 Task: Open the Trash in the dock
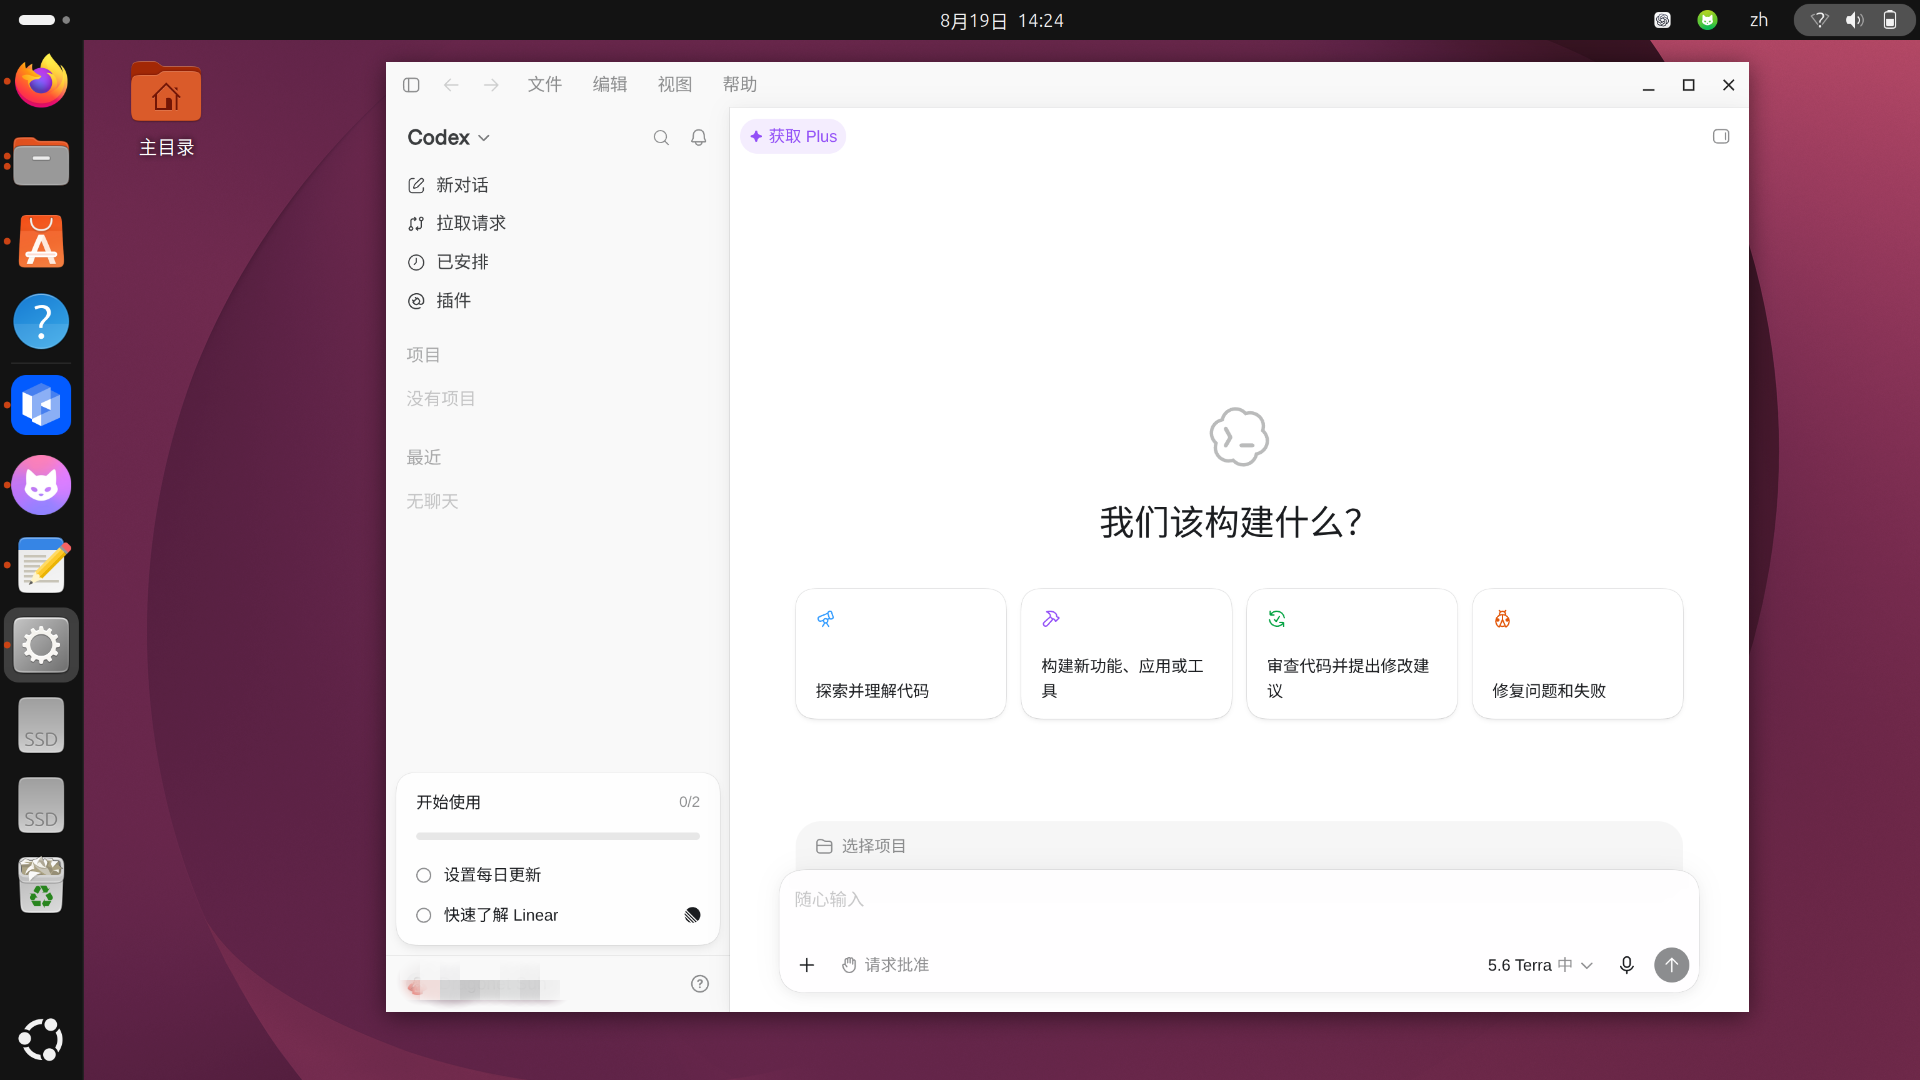tap(41, 885)
